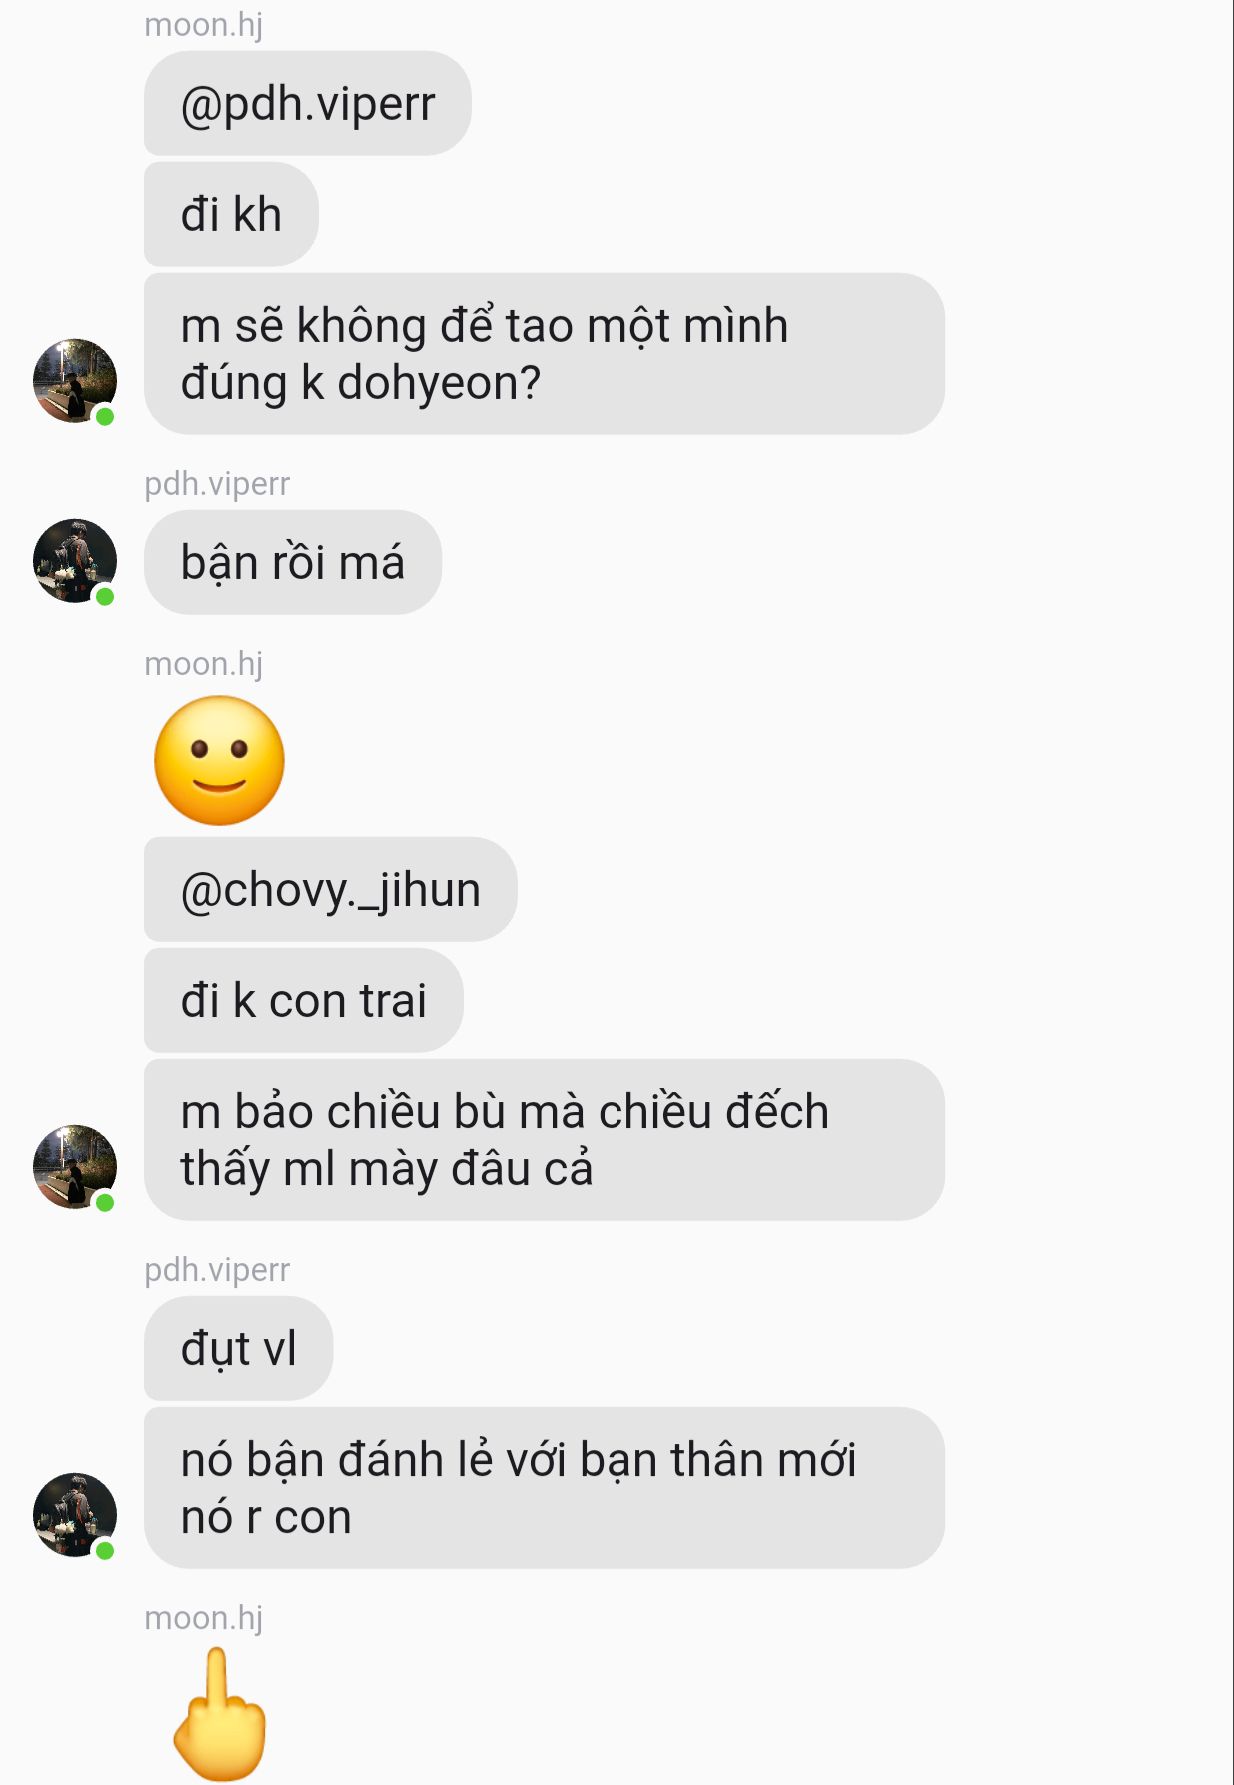
Task: Select the 'bận rồi má' message
Action: pyautogui.click(x=293, y=563)
